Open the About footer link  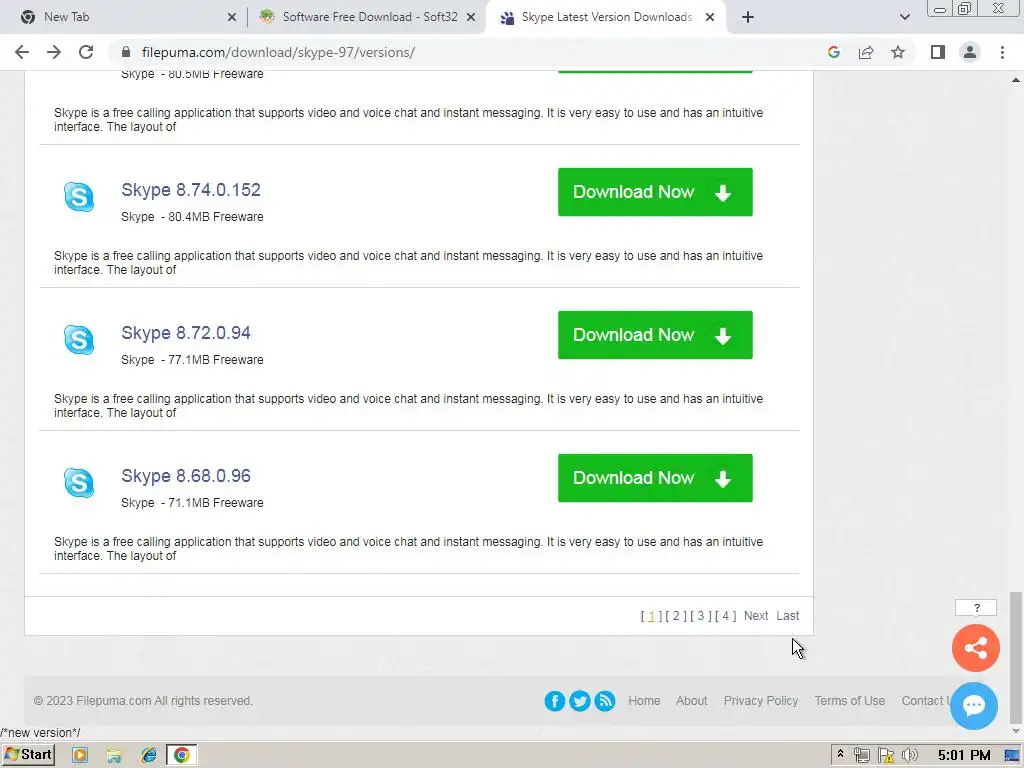click(692, 701)
